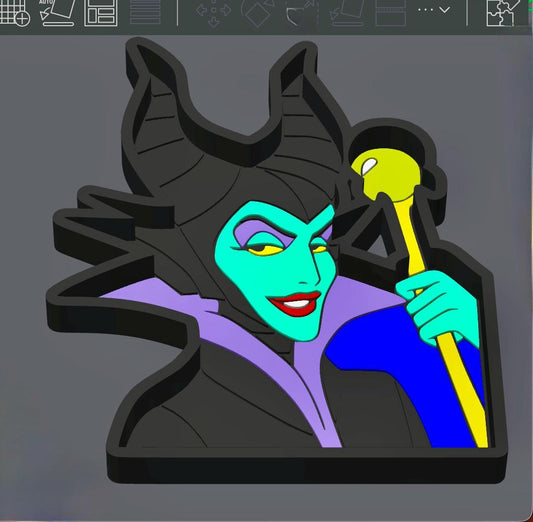Select the Cut tool with stacked rectangles
The image size is (533, 522).
391,13
